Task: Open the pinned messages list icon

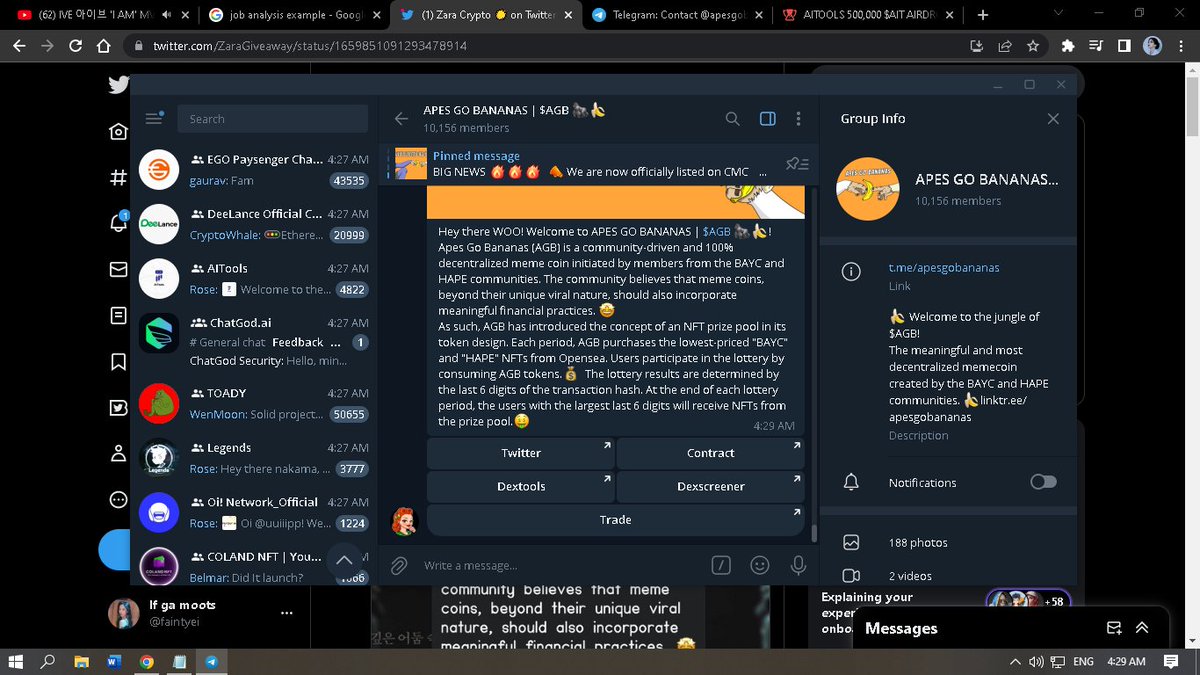Action: pos(797,164)
